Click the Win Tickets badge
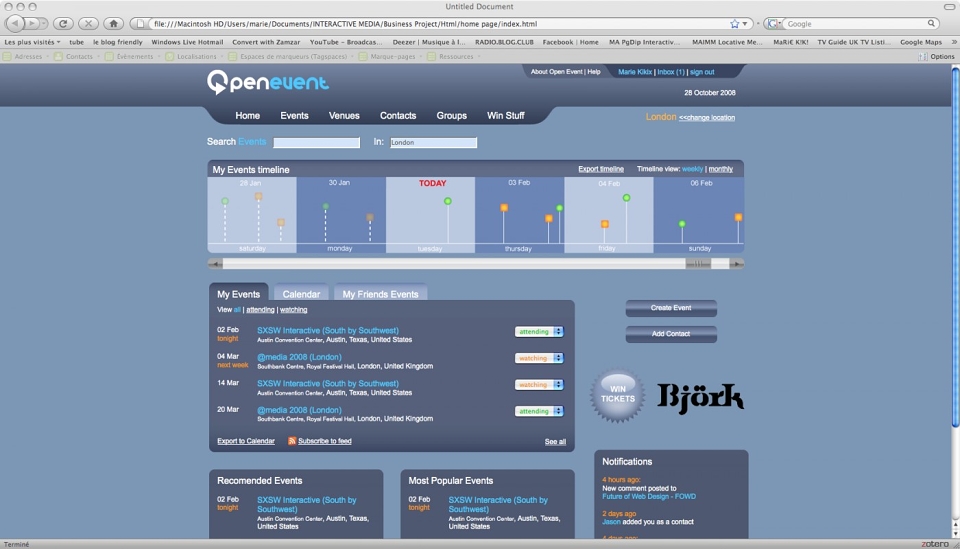This screenshot has height=549, width=960. coord(617,395)
